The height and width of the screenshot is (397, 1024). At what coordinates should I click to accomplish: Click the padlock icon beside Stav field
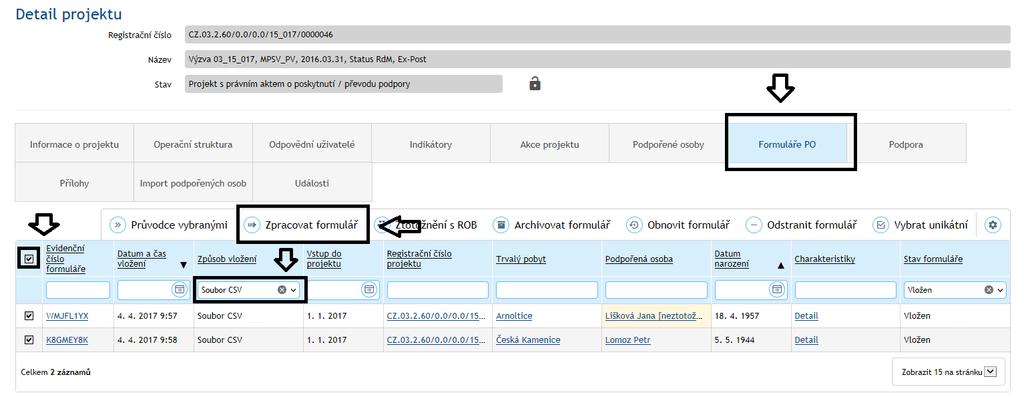pos(535,84)
